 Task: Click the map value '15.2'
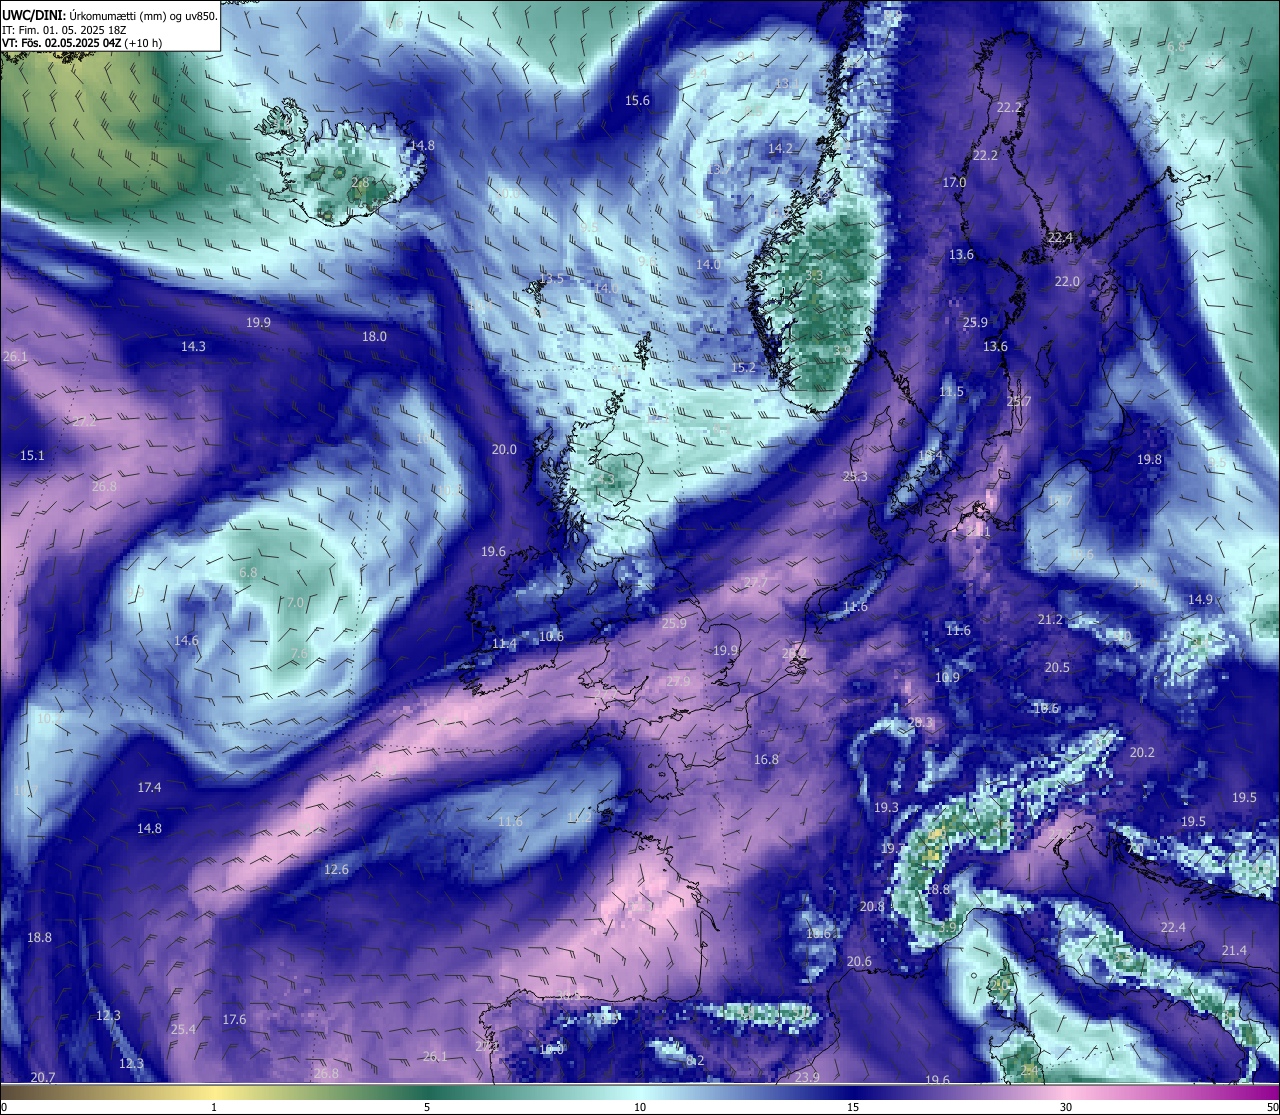click(743, 367)
